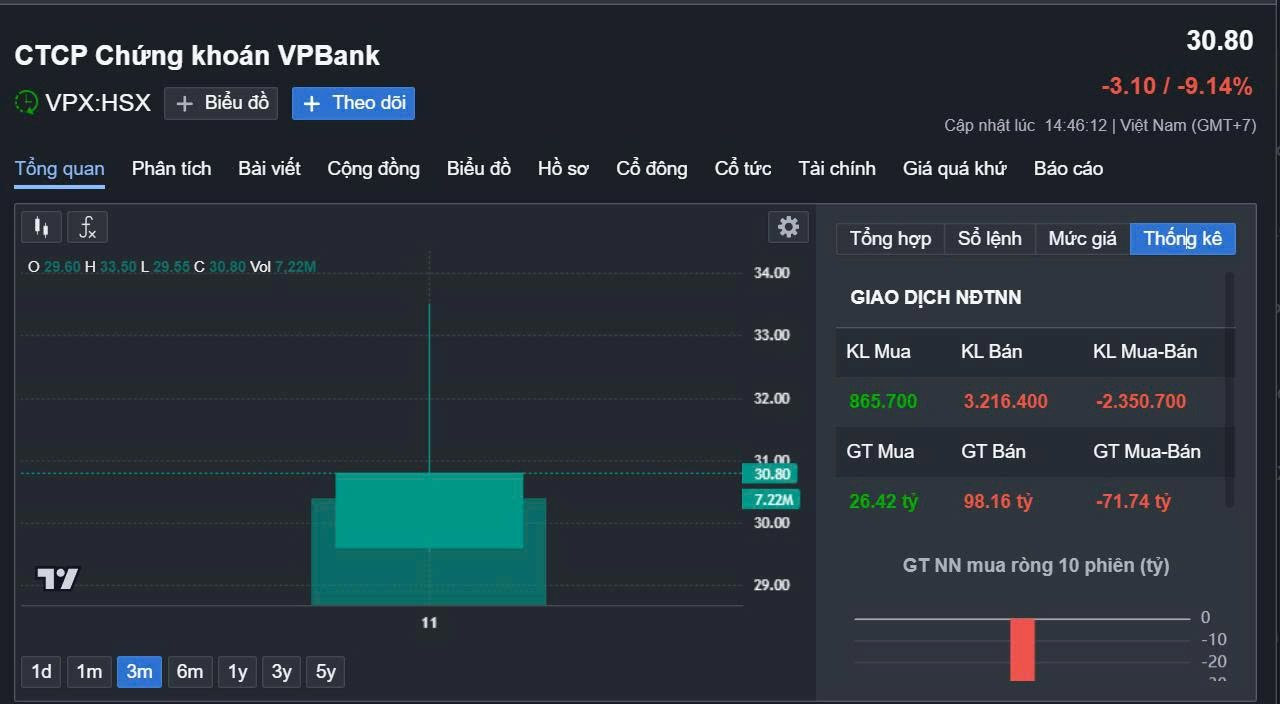Switch to Sổ lệnh panel tab

(x=989, y=238)
